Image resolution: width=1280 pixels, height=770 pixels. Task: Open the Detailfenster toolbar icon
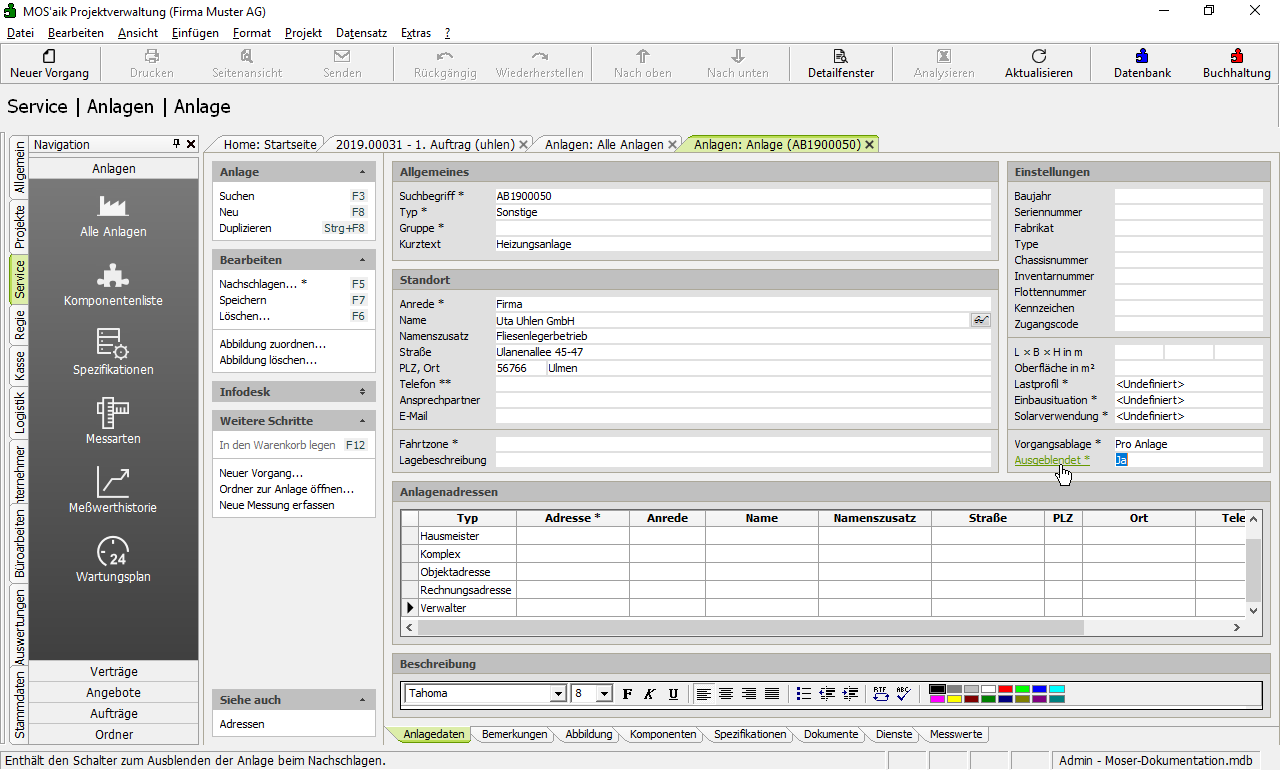coord(841,56)
